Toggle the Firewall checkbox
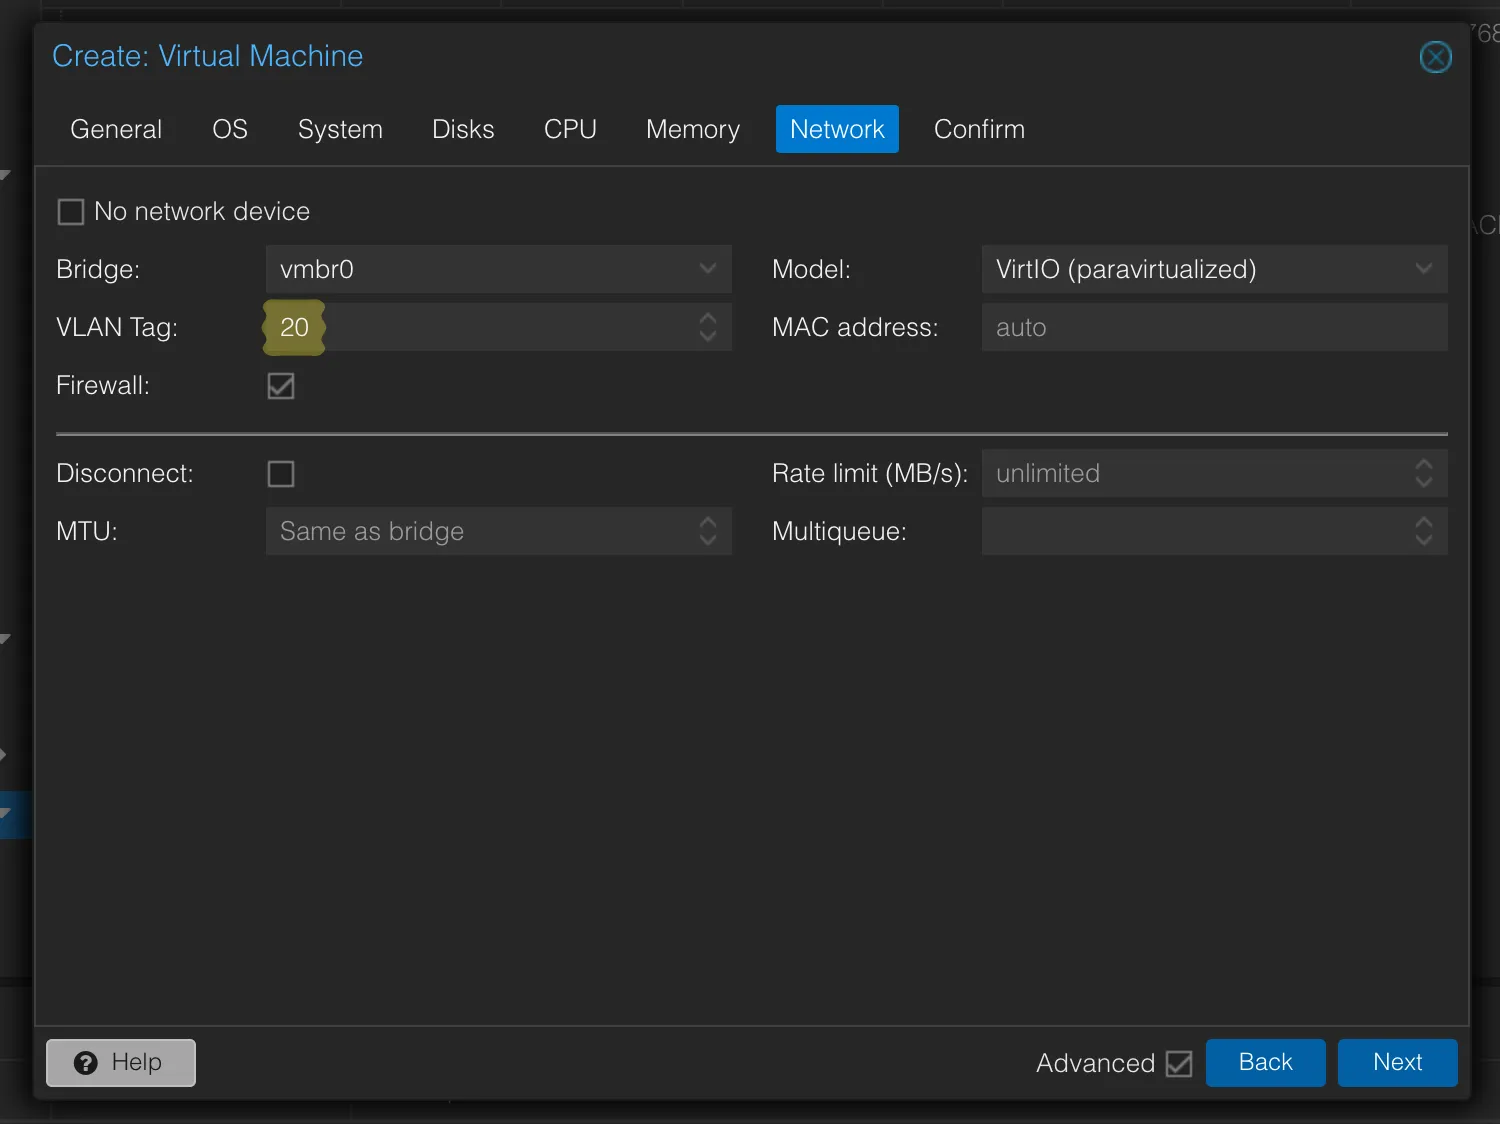Screen dimensions: 1500x1124 [281, 386]
